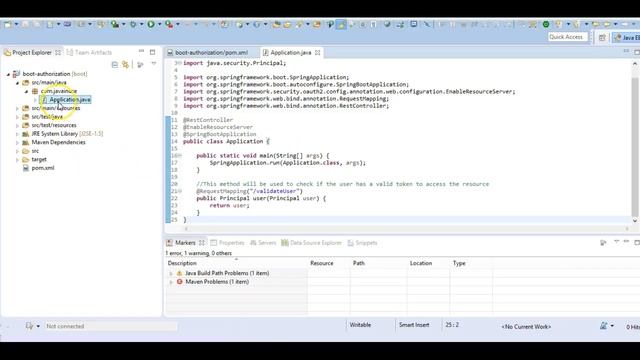The width and height of the screenshot is (640, 360).
Task: Click the Debug bug toolbar icon
Action: tap(133, 24)
